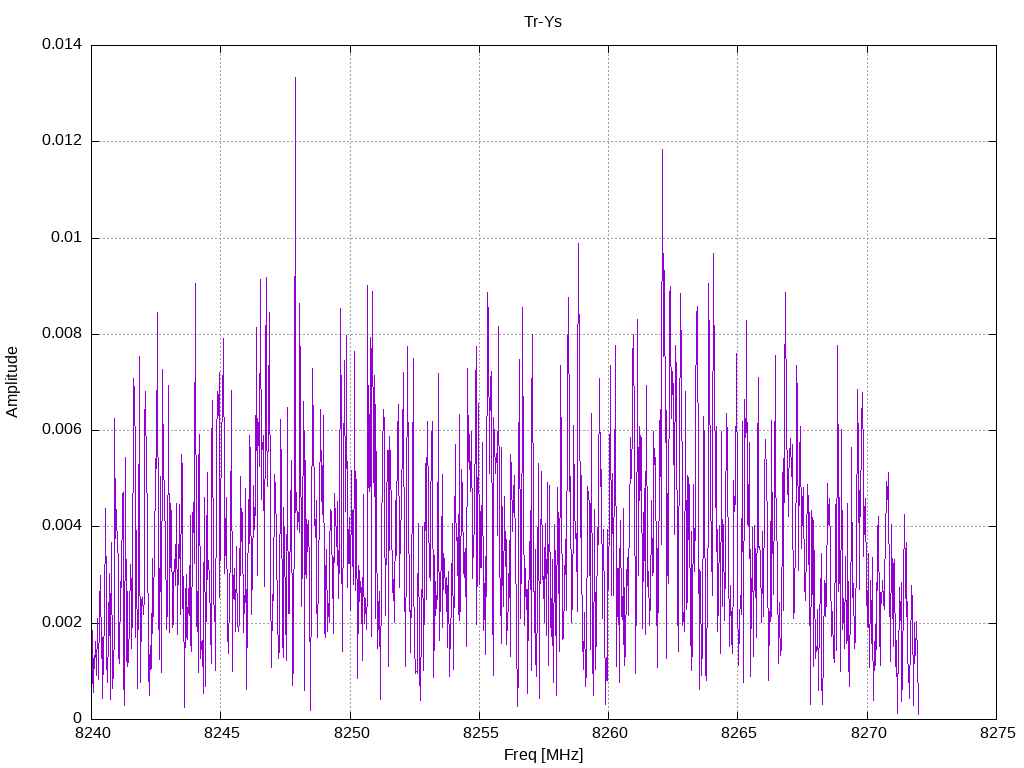Click the y-axis tick label 0.008
Viewport: 1024px width, 768px height.
point(62,334)
